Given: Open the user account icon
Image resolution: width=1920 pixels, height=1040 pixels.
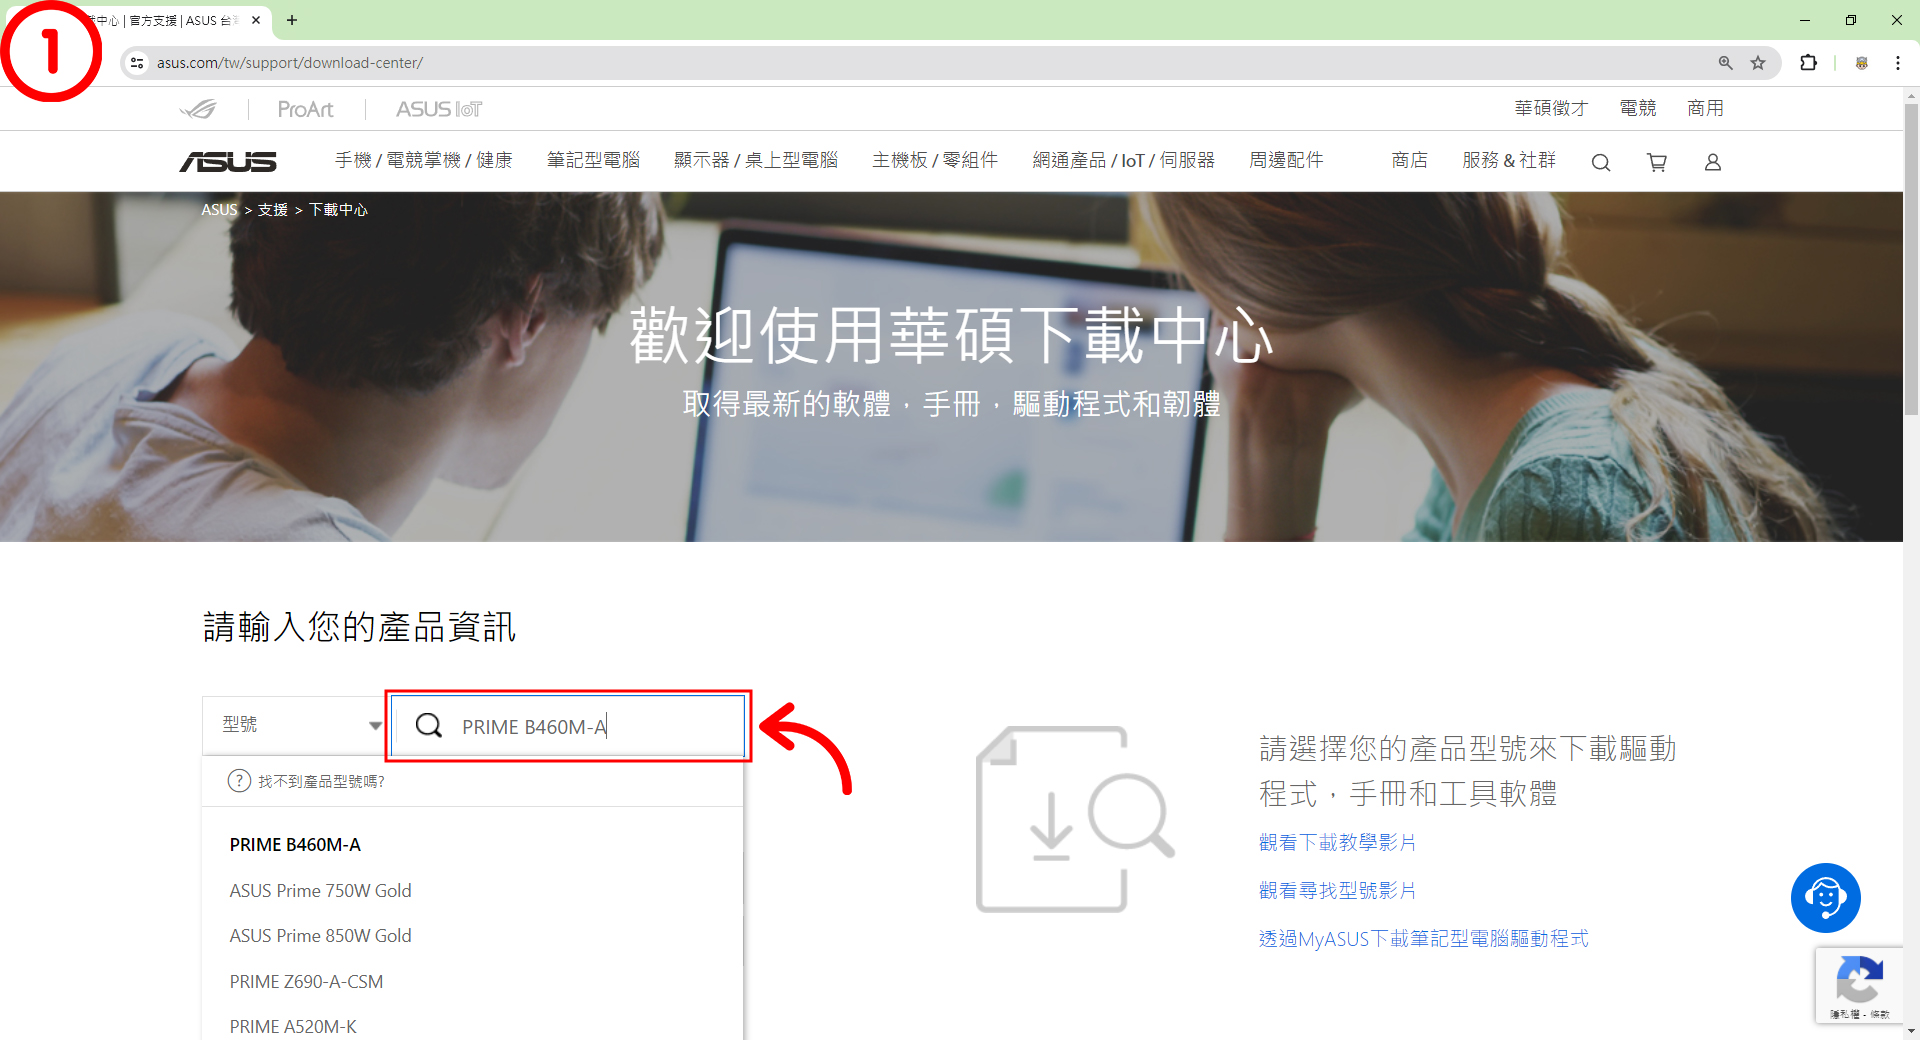Looking at the screenshot, I should click(x=1713, y=162).
